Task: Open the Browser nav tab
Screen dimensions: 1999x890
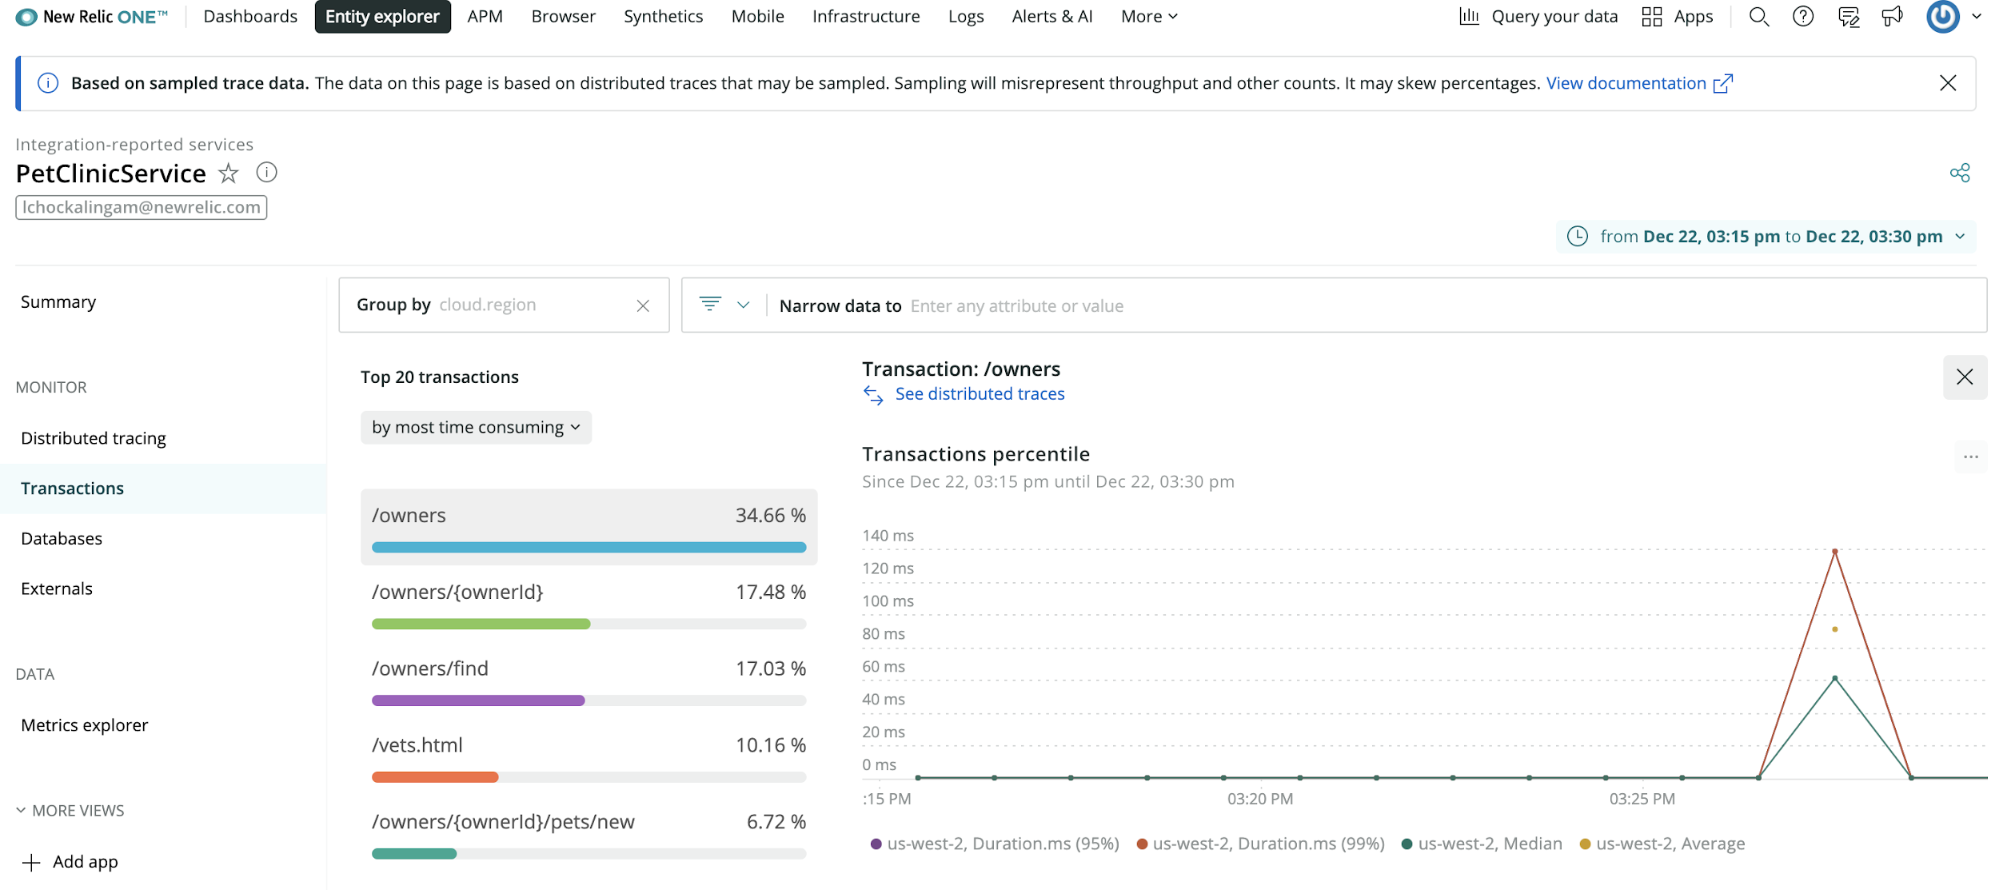Action: click(x=563, y=16)
